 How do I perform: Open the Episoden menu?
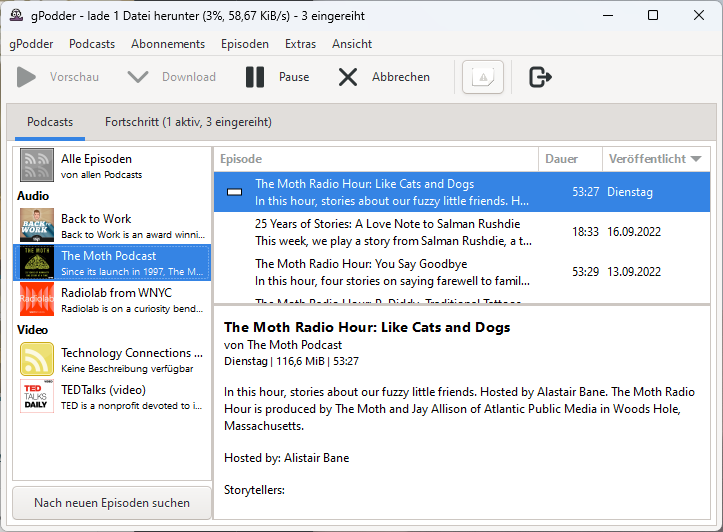pos(245,44)
